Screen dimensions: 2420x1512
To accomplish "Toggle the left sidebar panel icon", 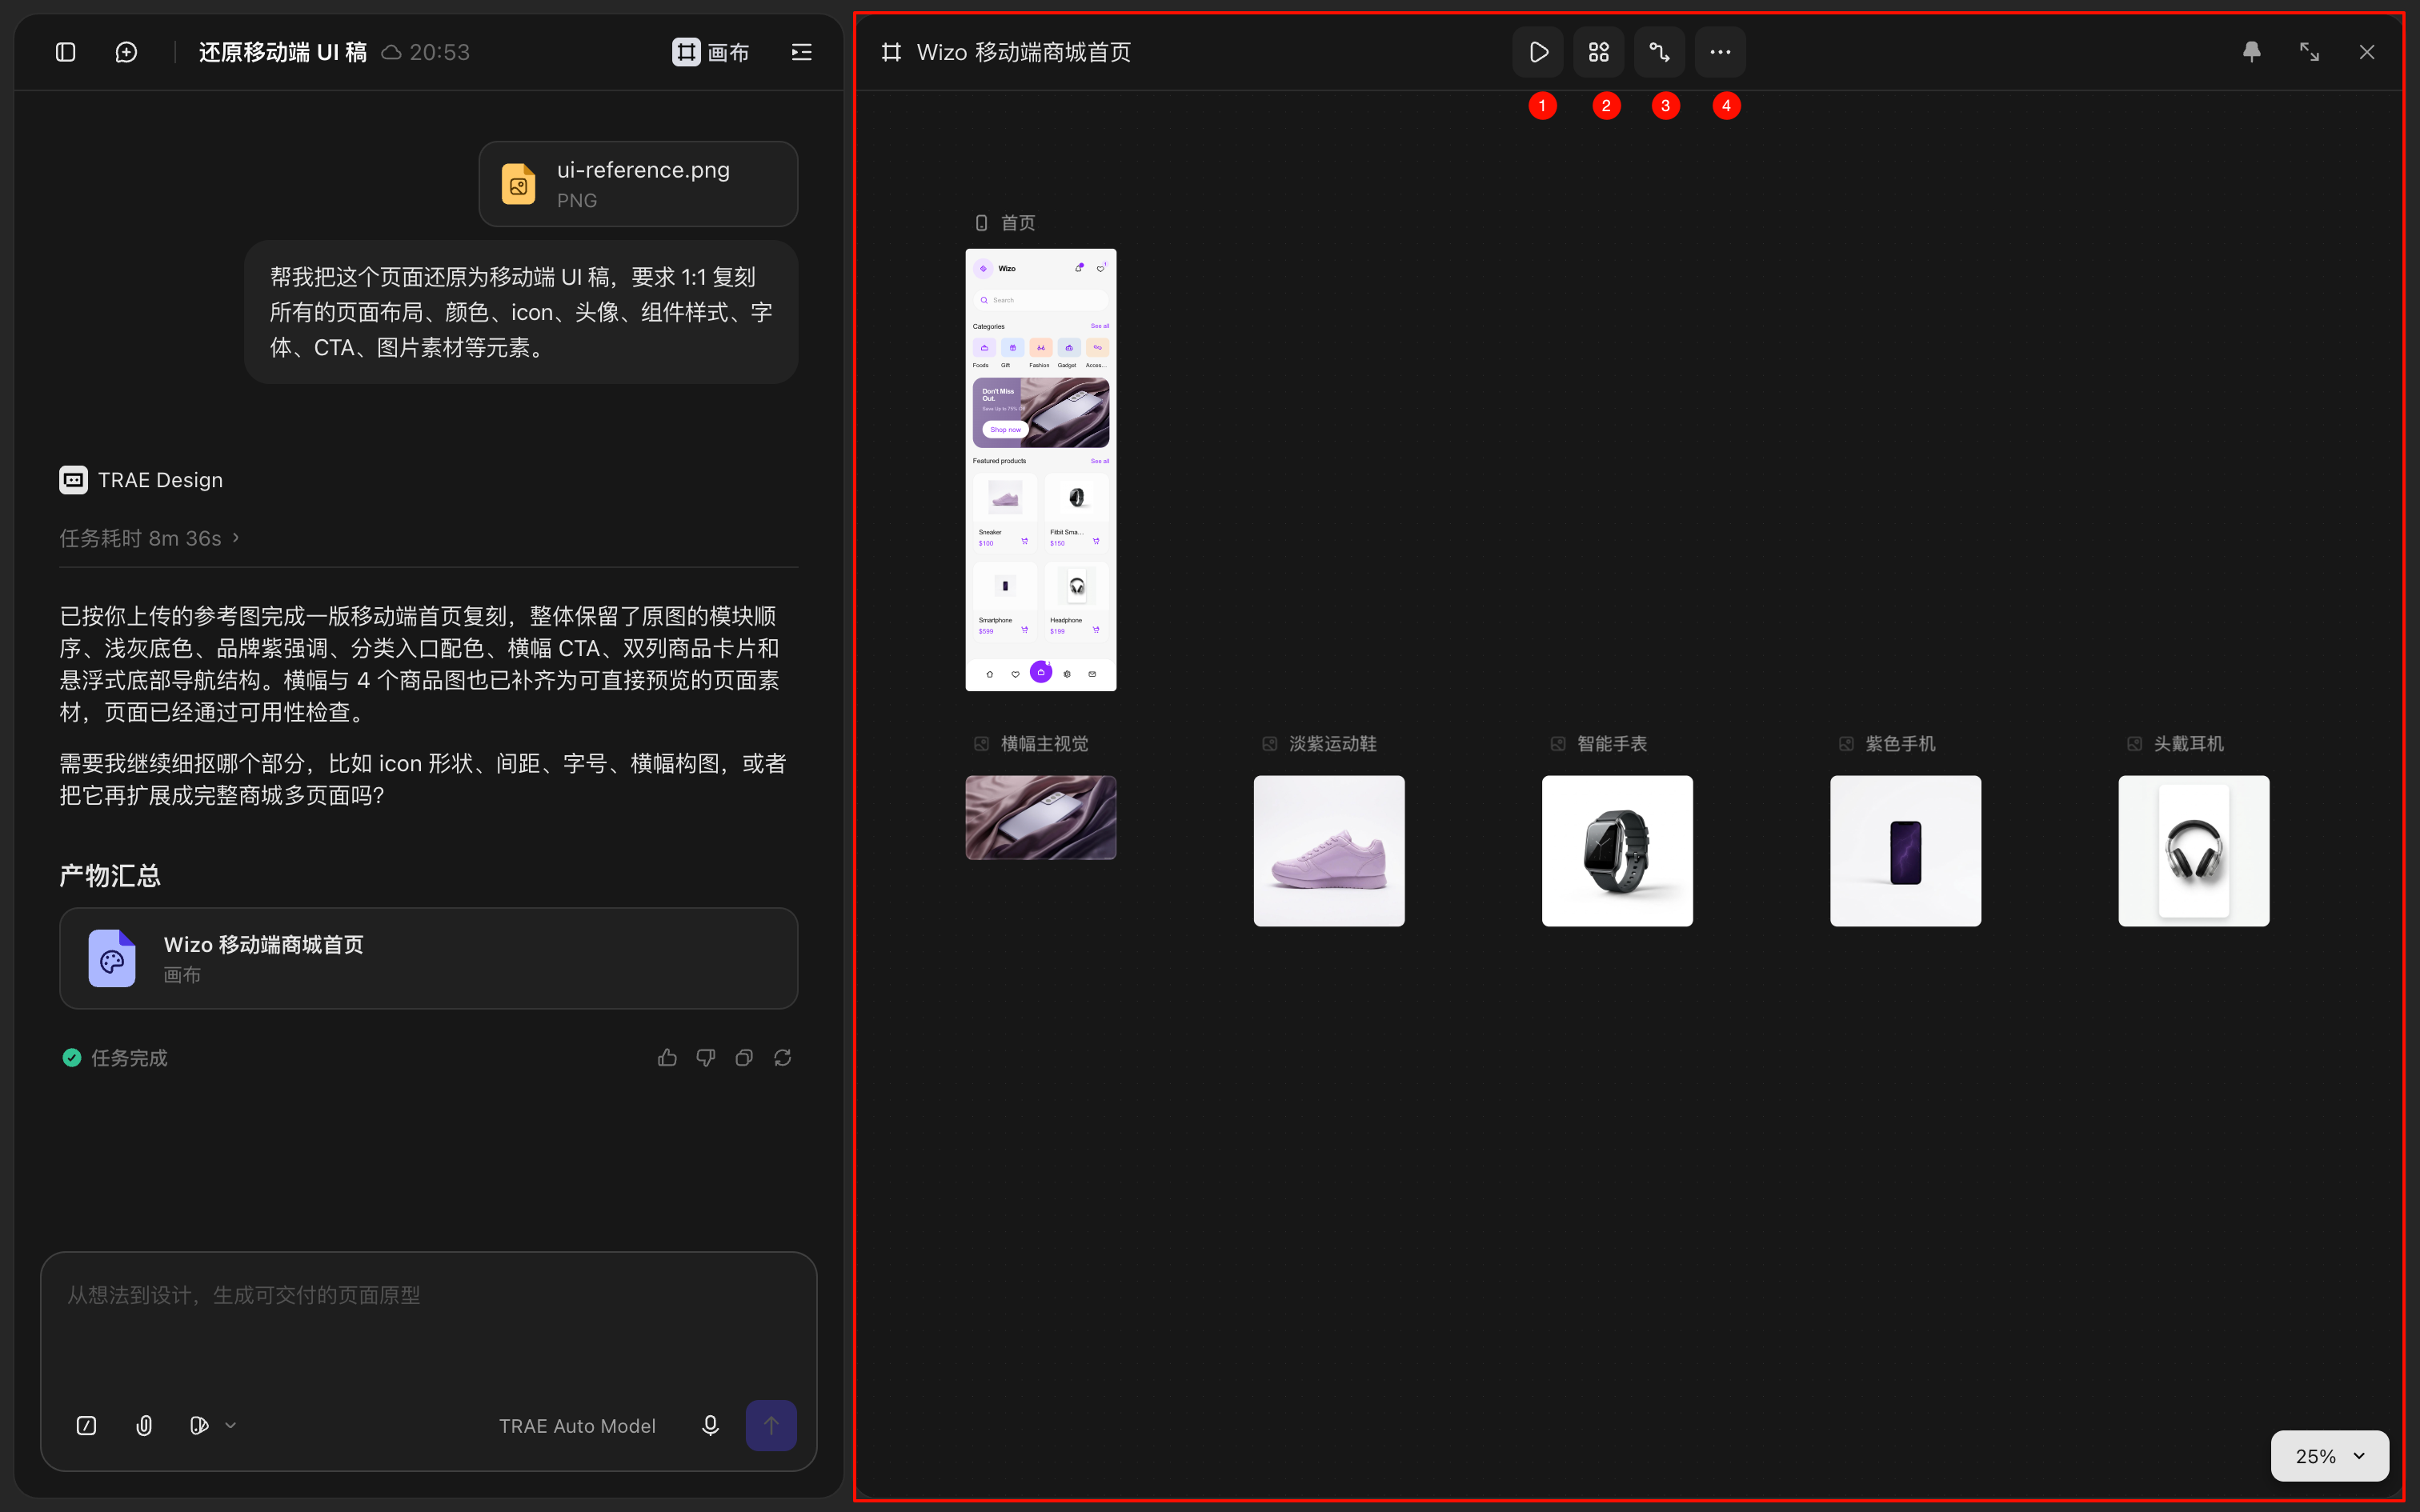I will [x=65, y=52].
